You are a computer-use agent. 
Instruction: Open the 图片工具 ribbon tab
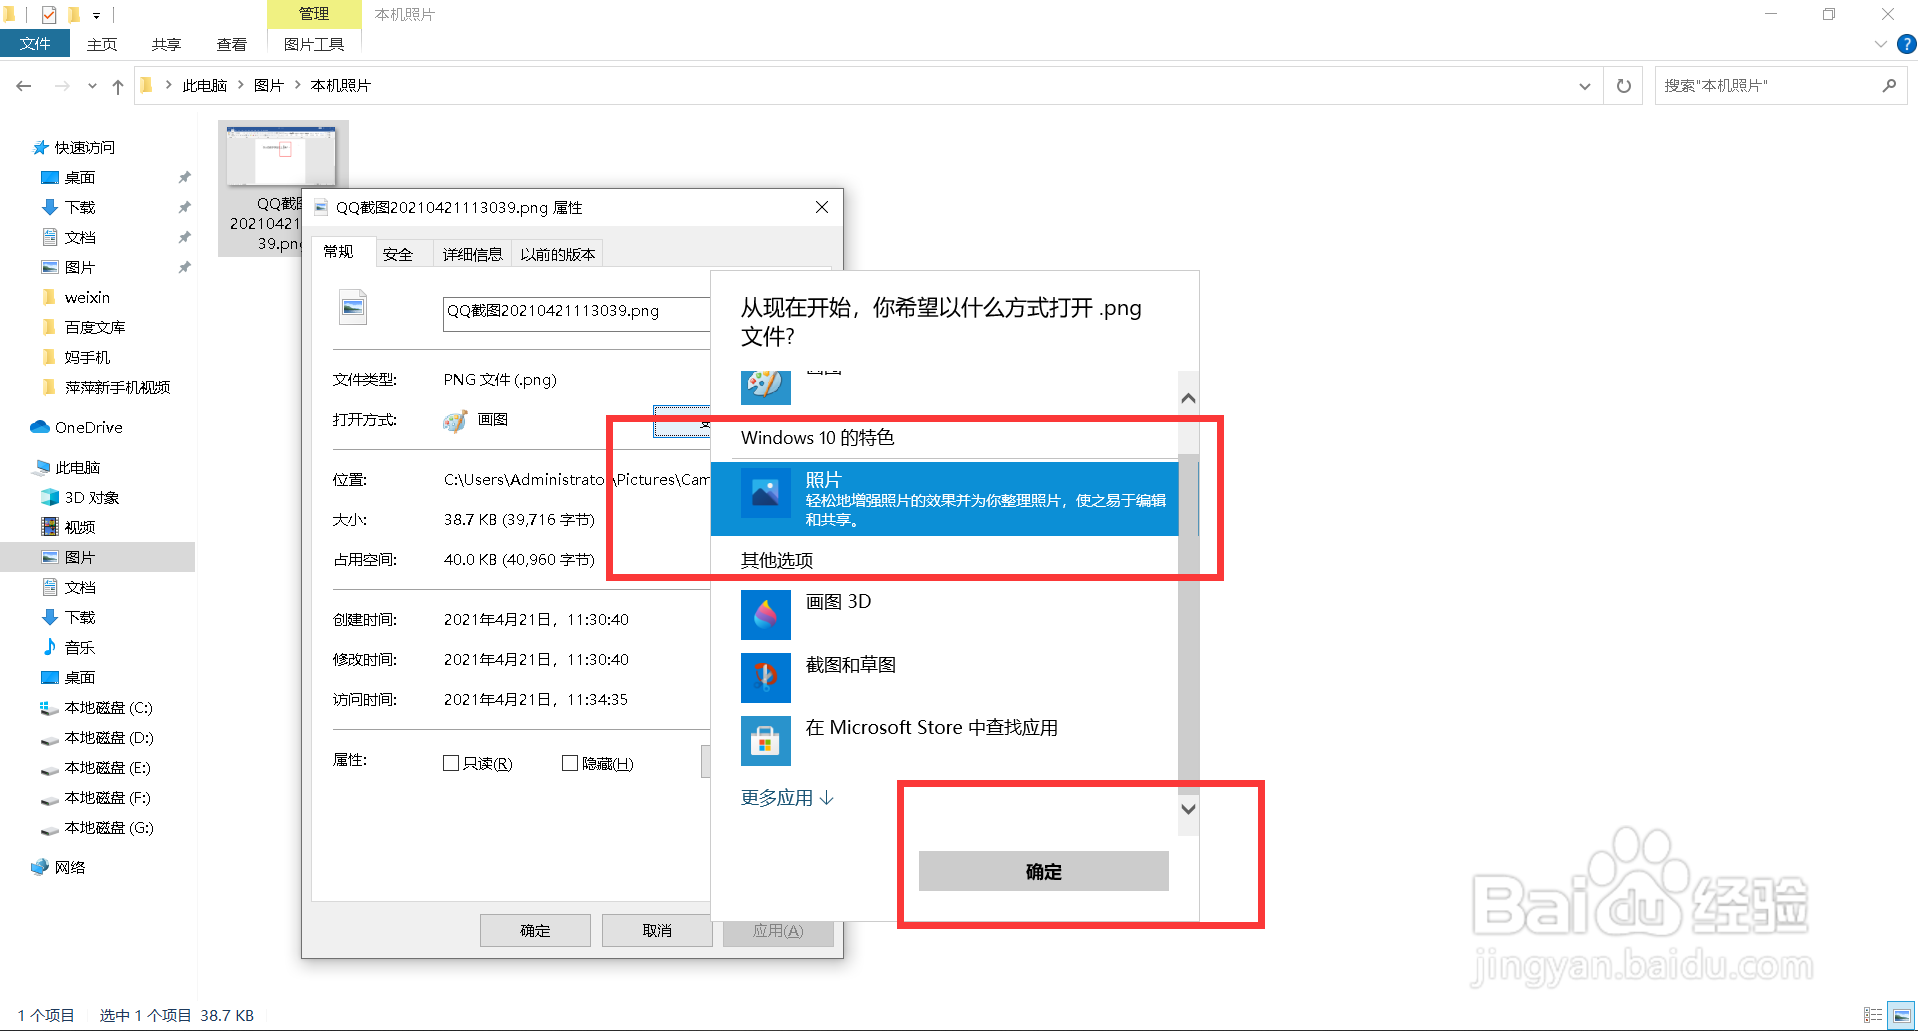point(314,44)
